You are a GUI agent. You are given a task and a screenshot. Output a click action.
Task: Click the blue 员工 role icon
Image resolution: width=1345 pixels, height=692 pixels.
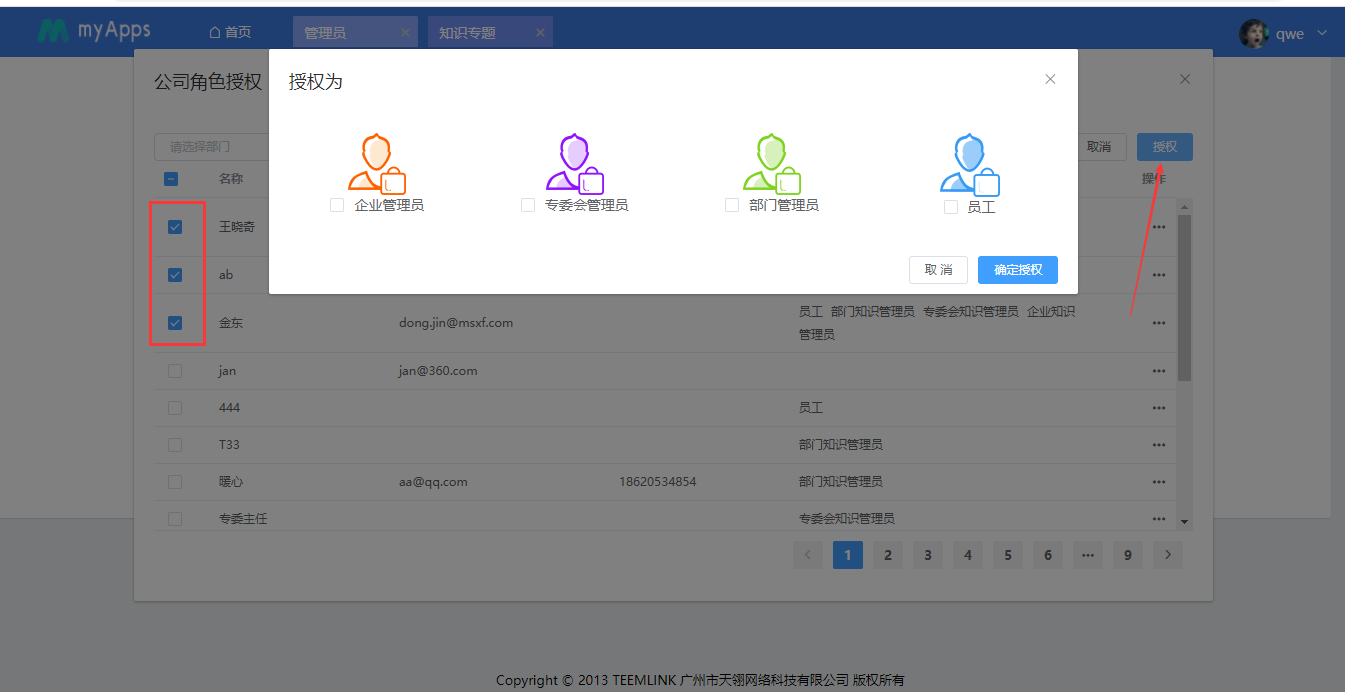[x=969, y=164]
